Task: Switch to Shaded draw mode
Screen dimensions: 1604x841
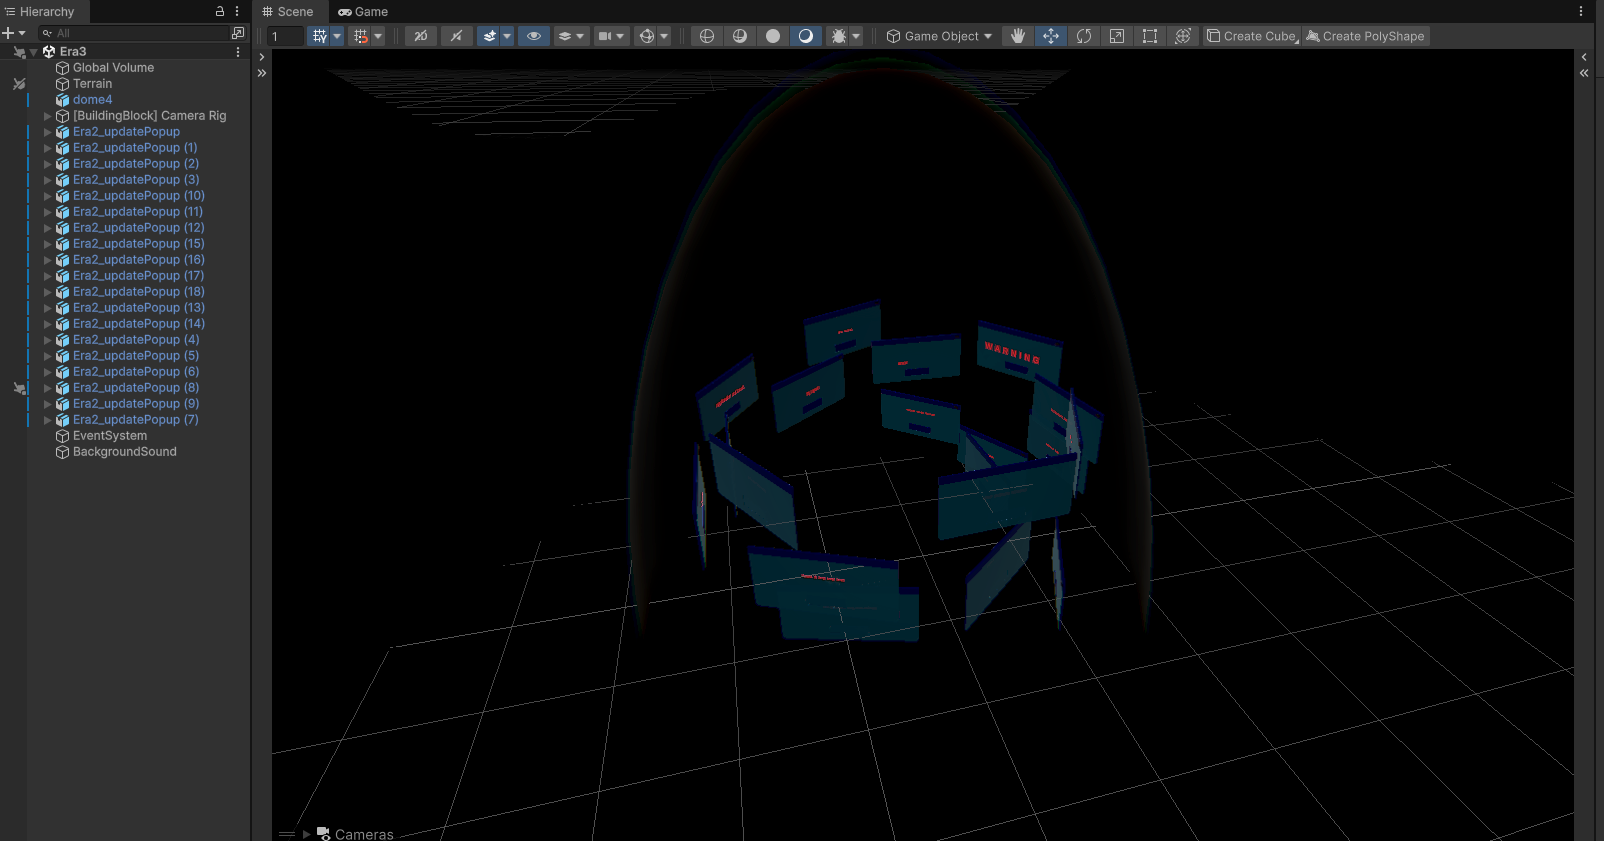Action: (806, 36)
